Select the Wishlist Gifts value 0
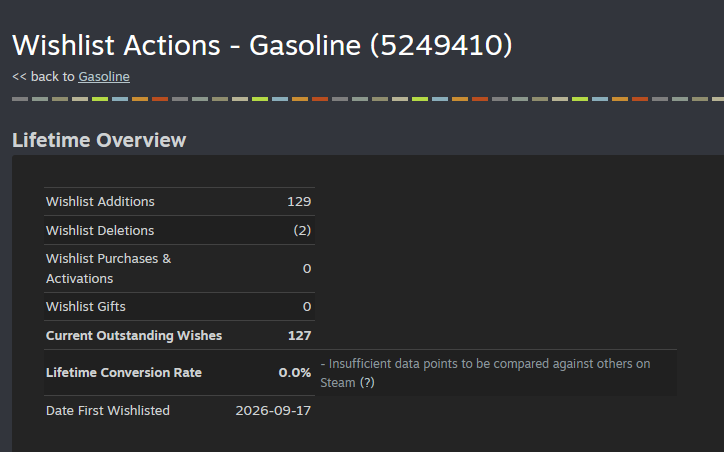The image size is (724, 452). coord(307,307)
